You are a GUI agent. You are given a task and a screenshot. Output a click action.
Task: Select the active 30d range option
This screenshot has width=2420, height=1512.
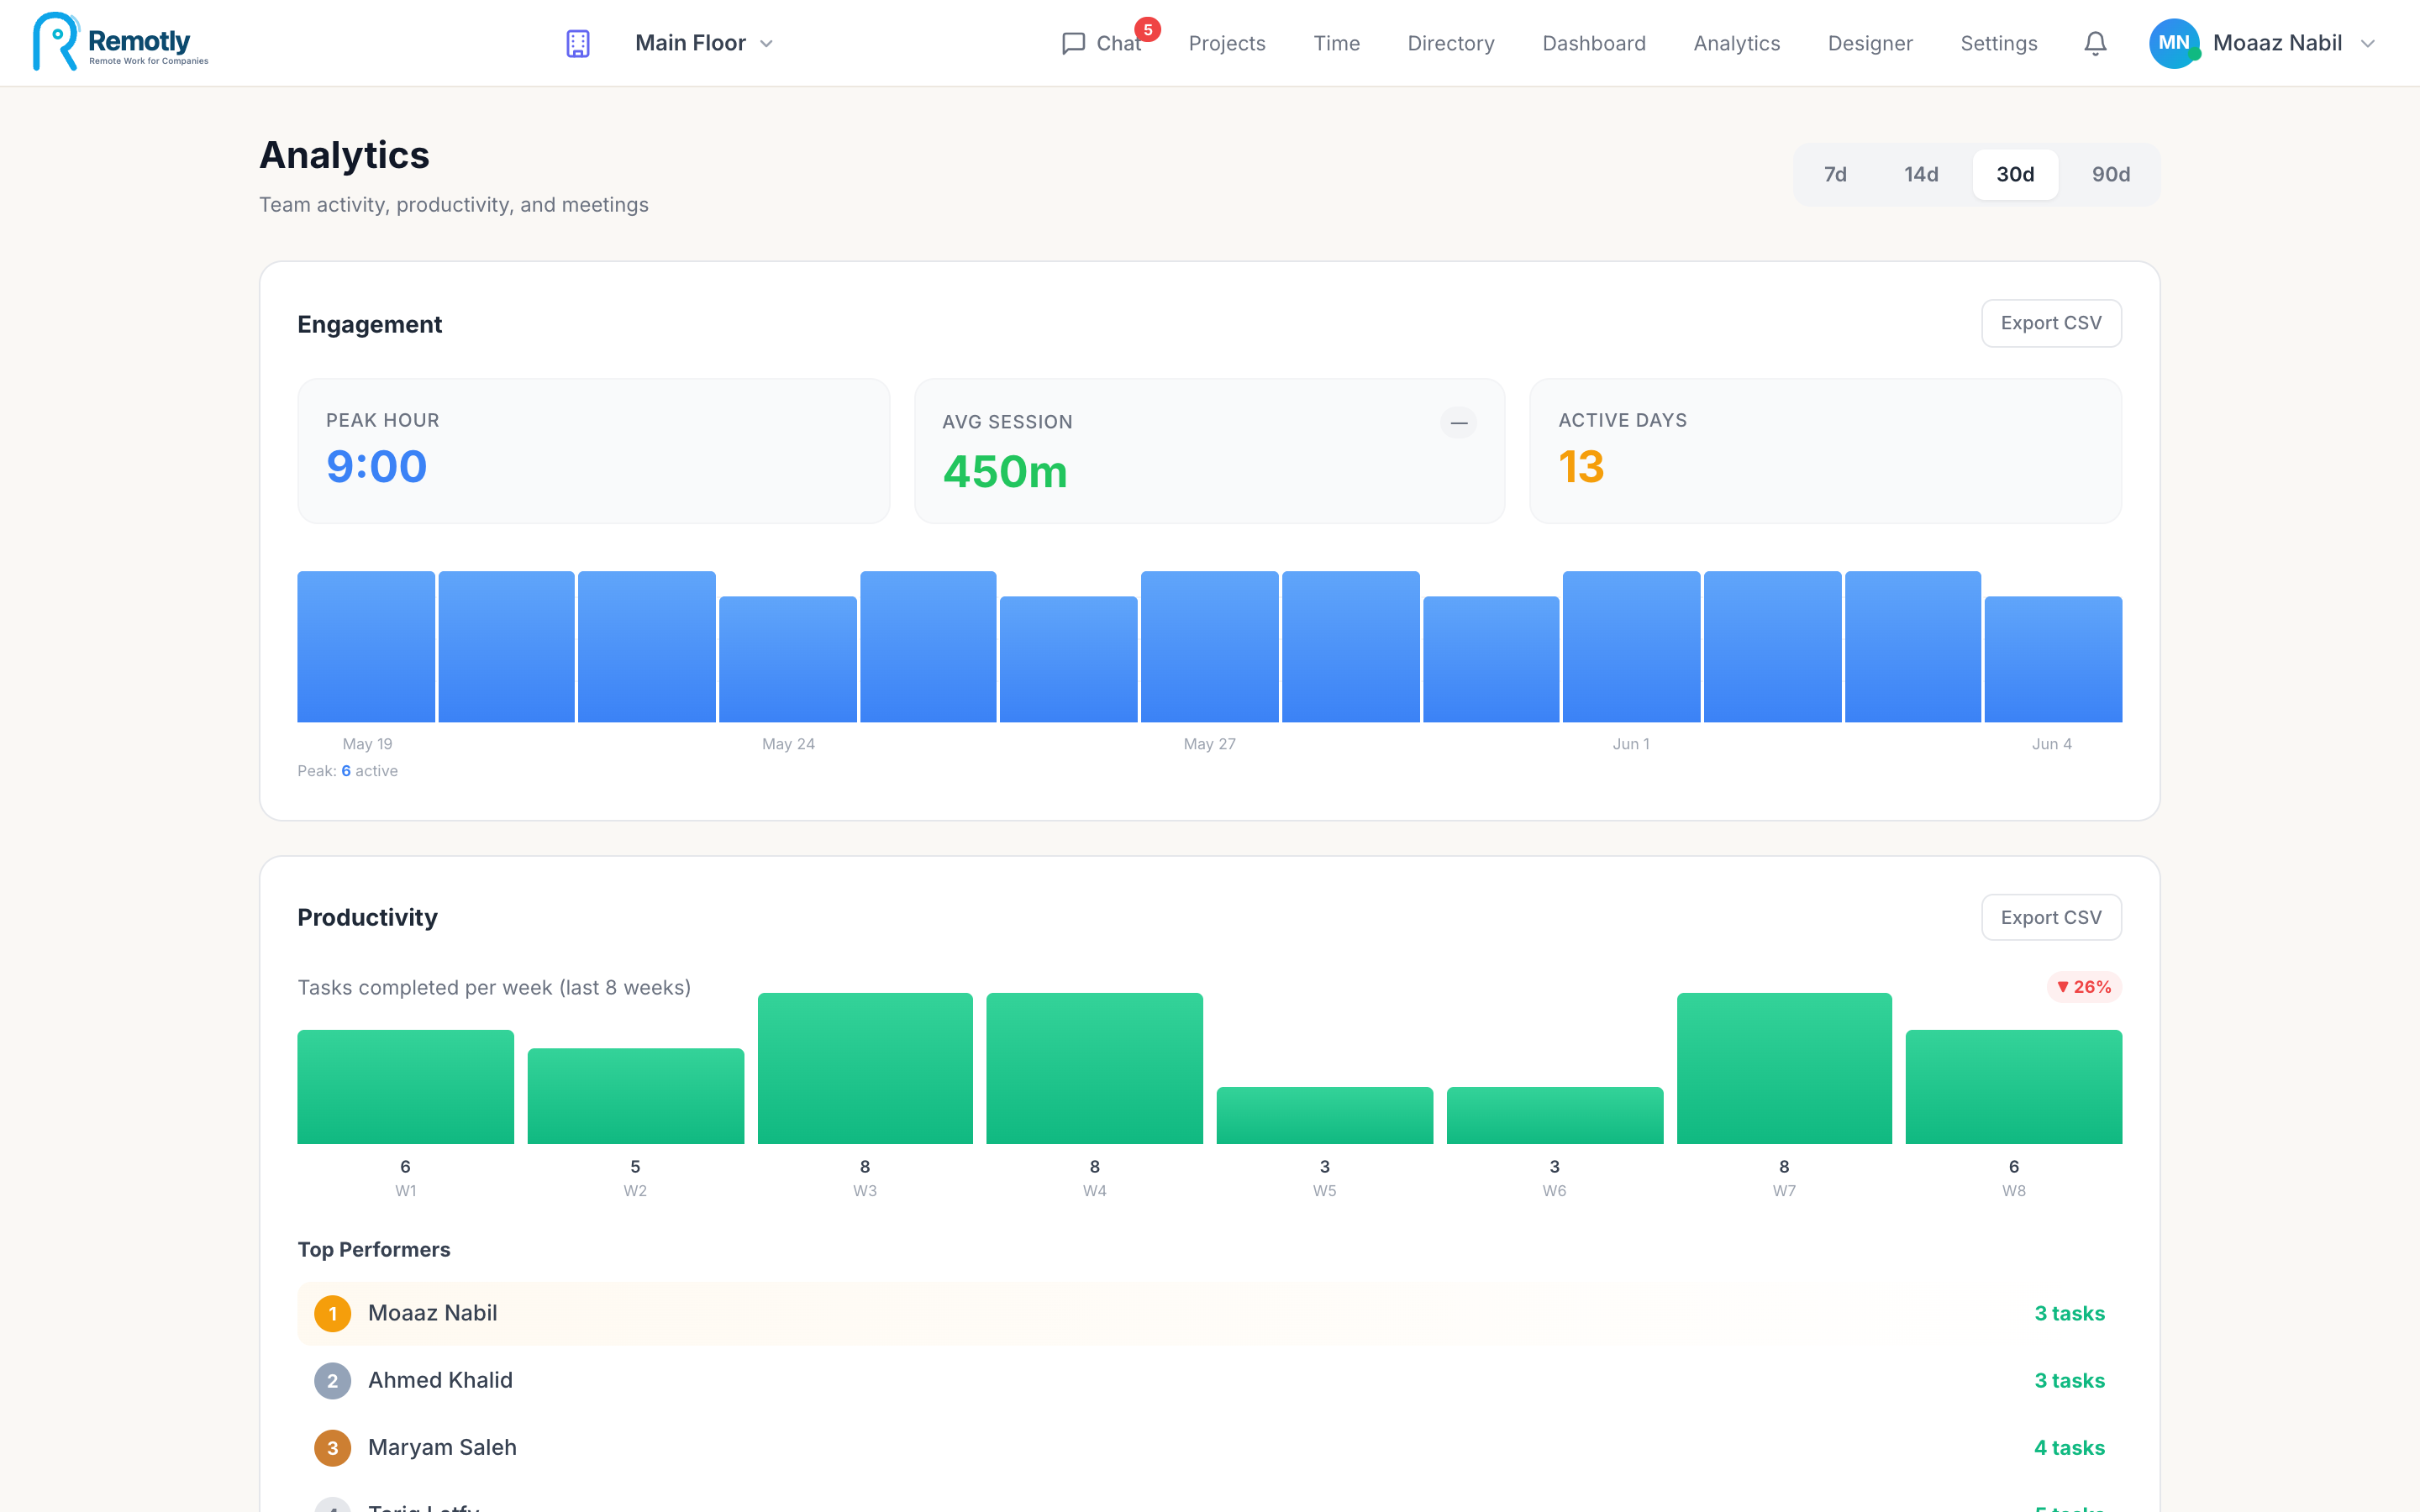(2015, 175)
